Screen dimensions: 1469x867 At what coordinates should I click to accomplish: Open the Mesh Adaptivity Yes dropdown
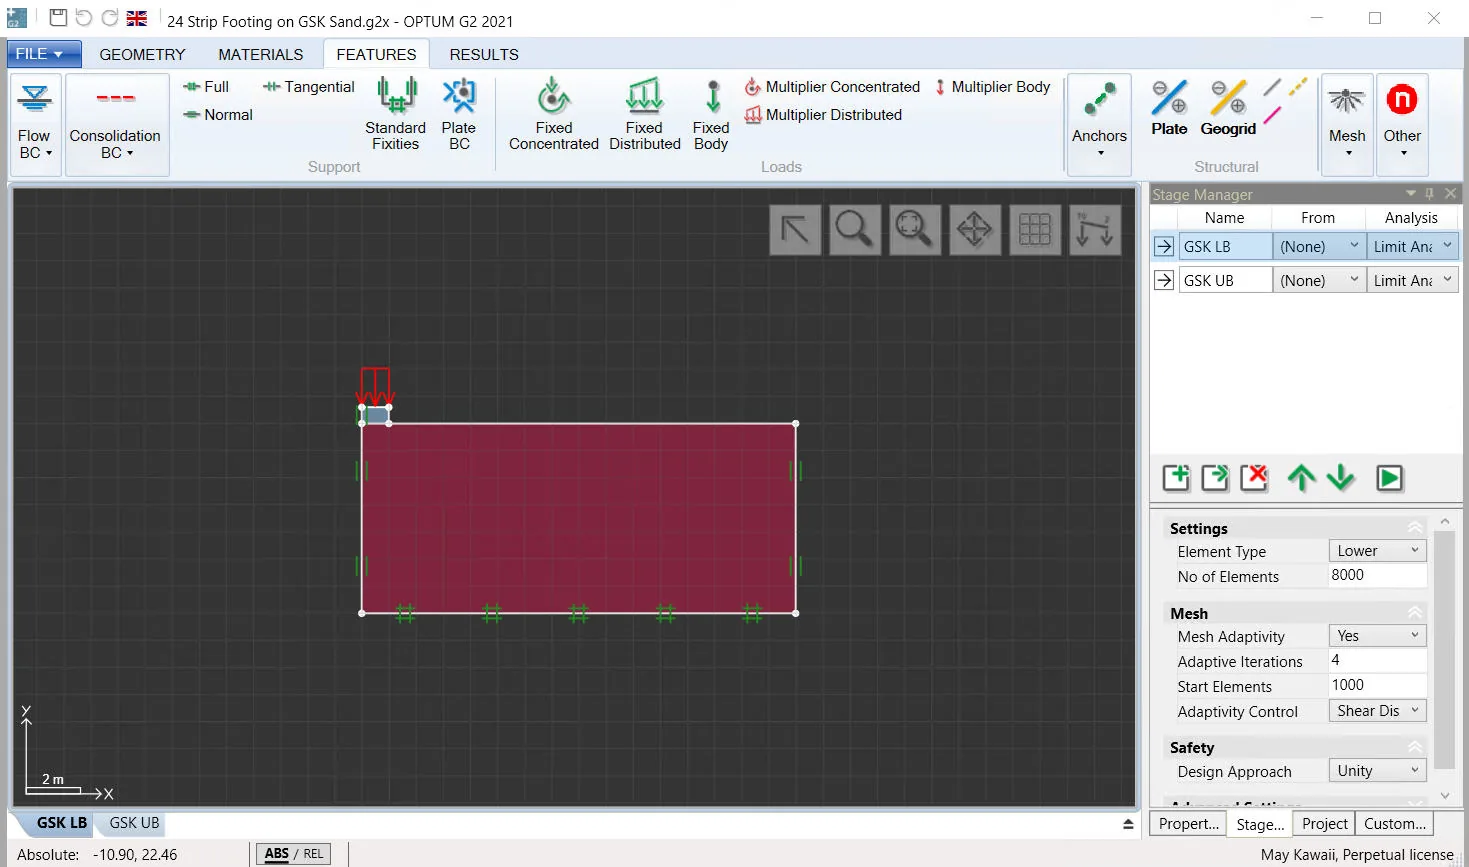(1377, 636)
